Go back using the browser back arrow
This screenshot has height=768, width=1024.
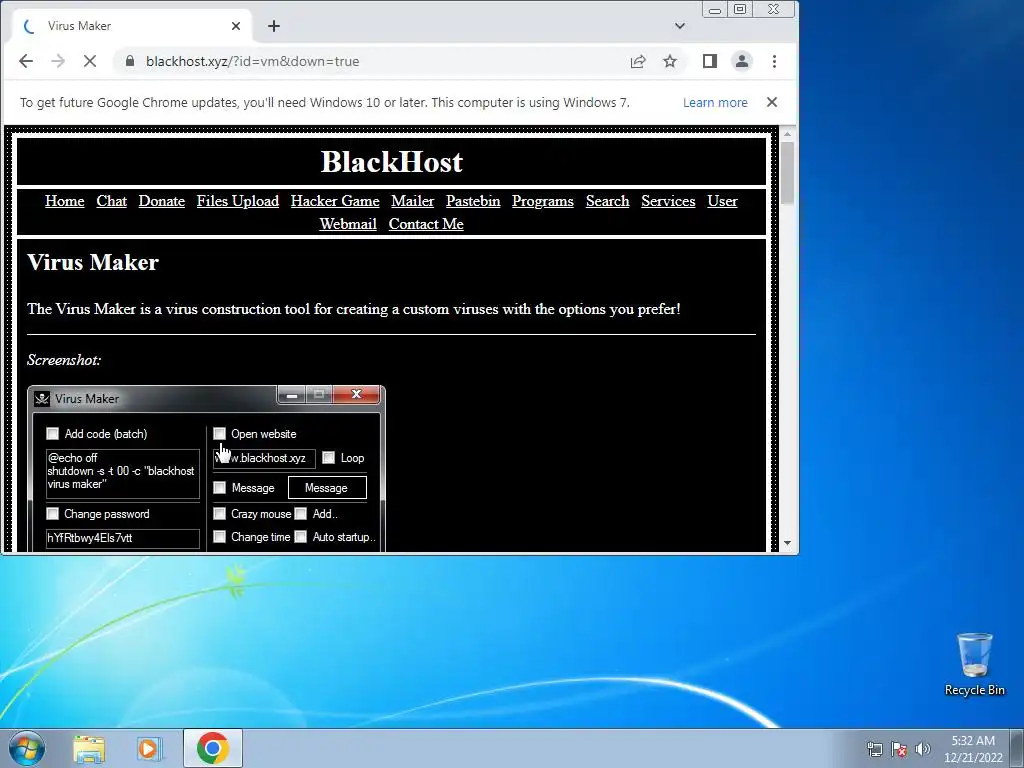pyautogui.click(x=26, y=61)
